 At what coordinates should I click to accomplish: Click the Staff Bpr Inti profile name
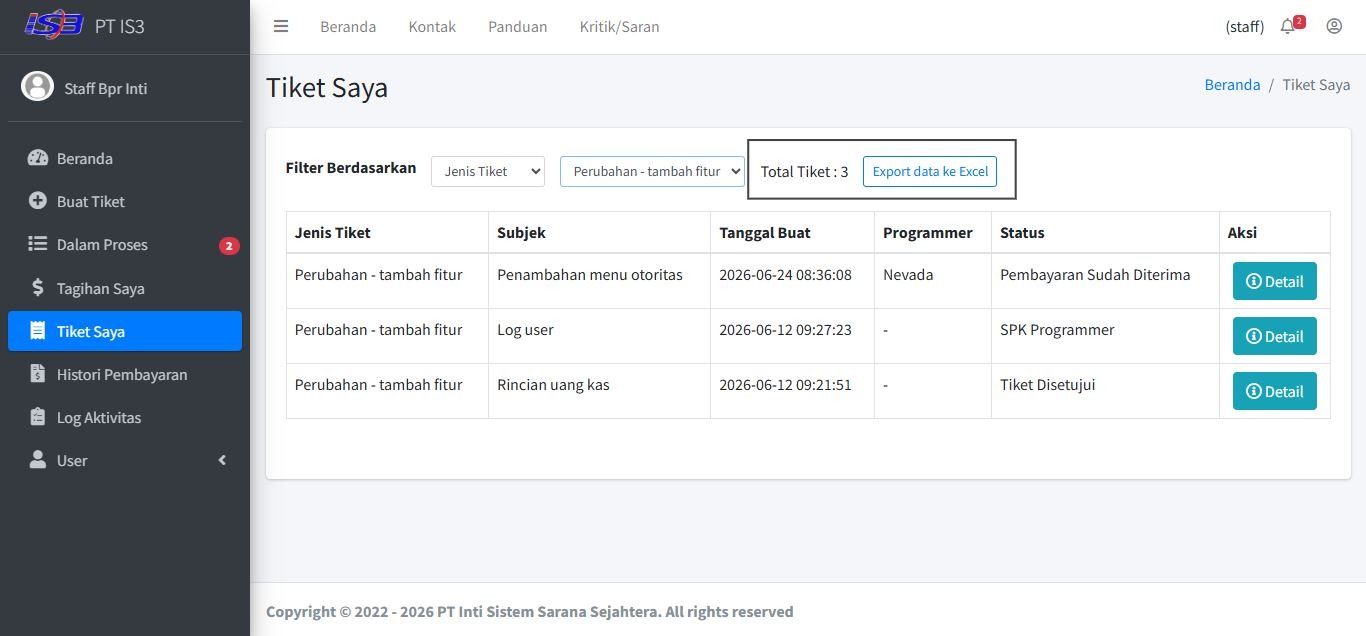106,88
